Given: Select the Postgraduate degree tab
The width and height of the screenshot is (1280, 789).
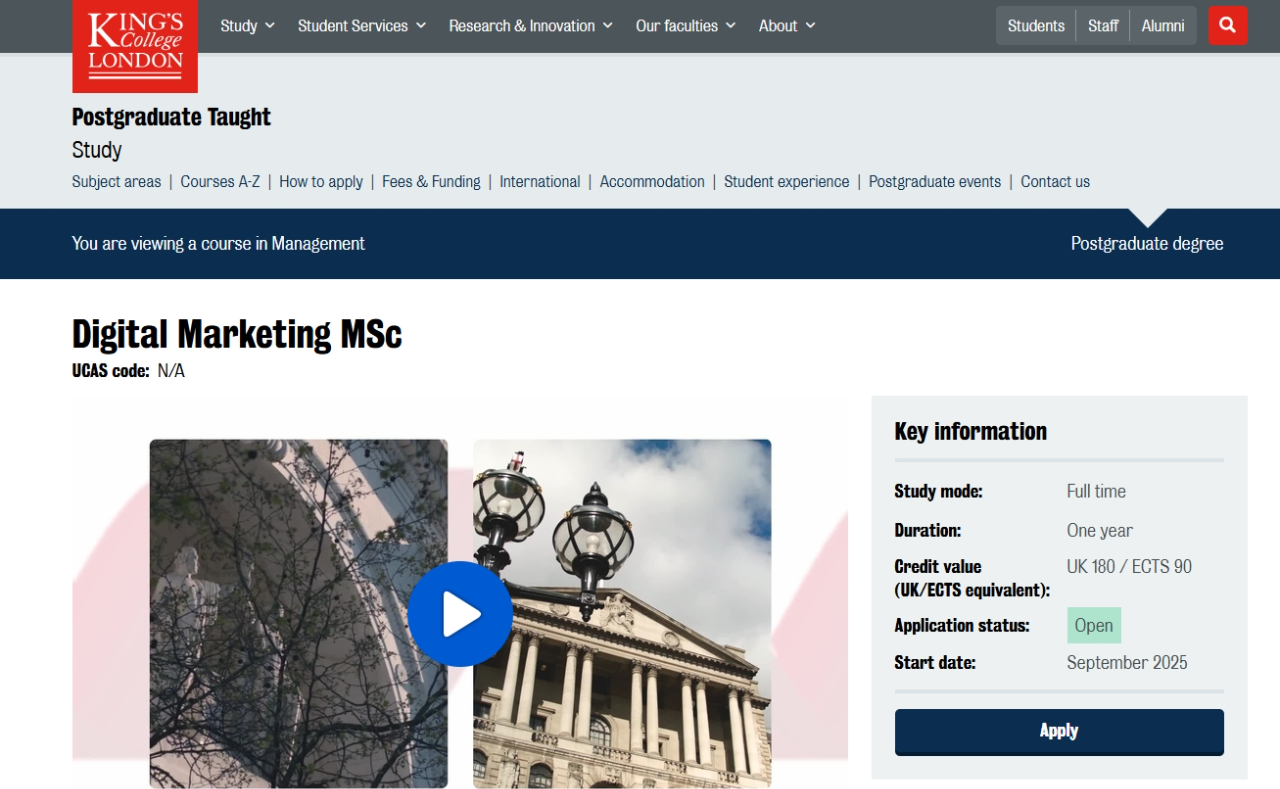Looking at the screenshot, I should (1147, 243).
